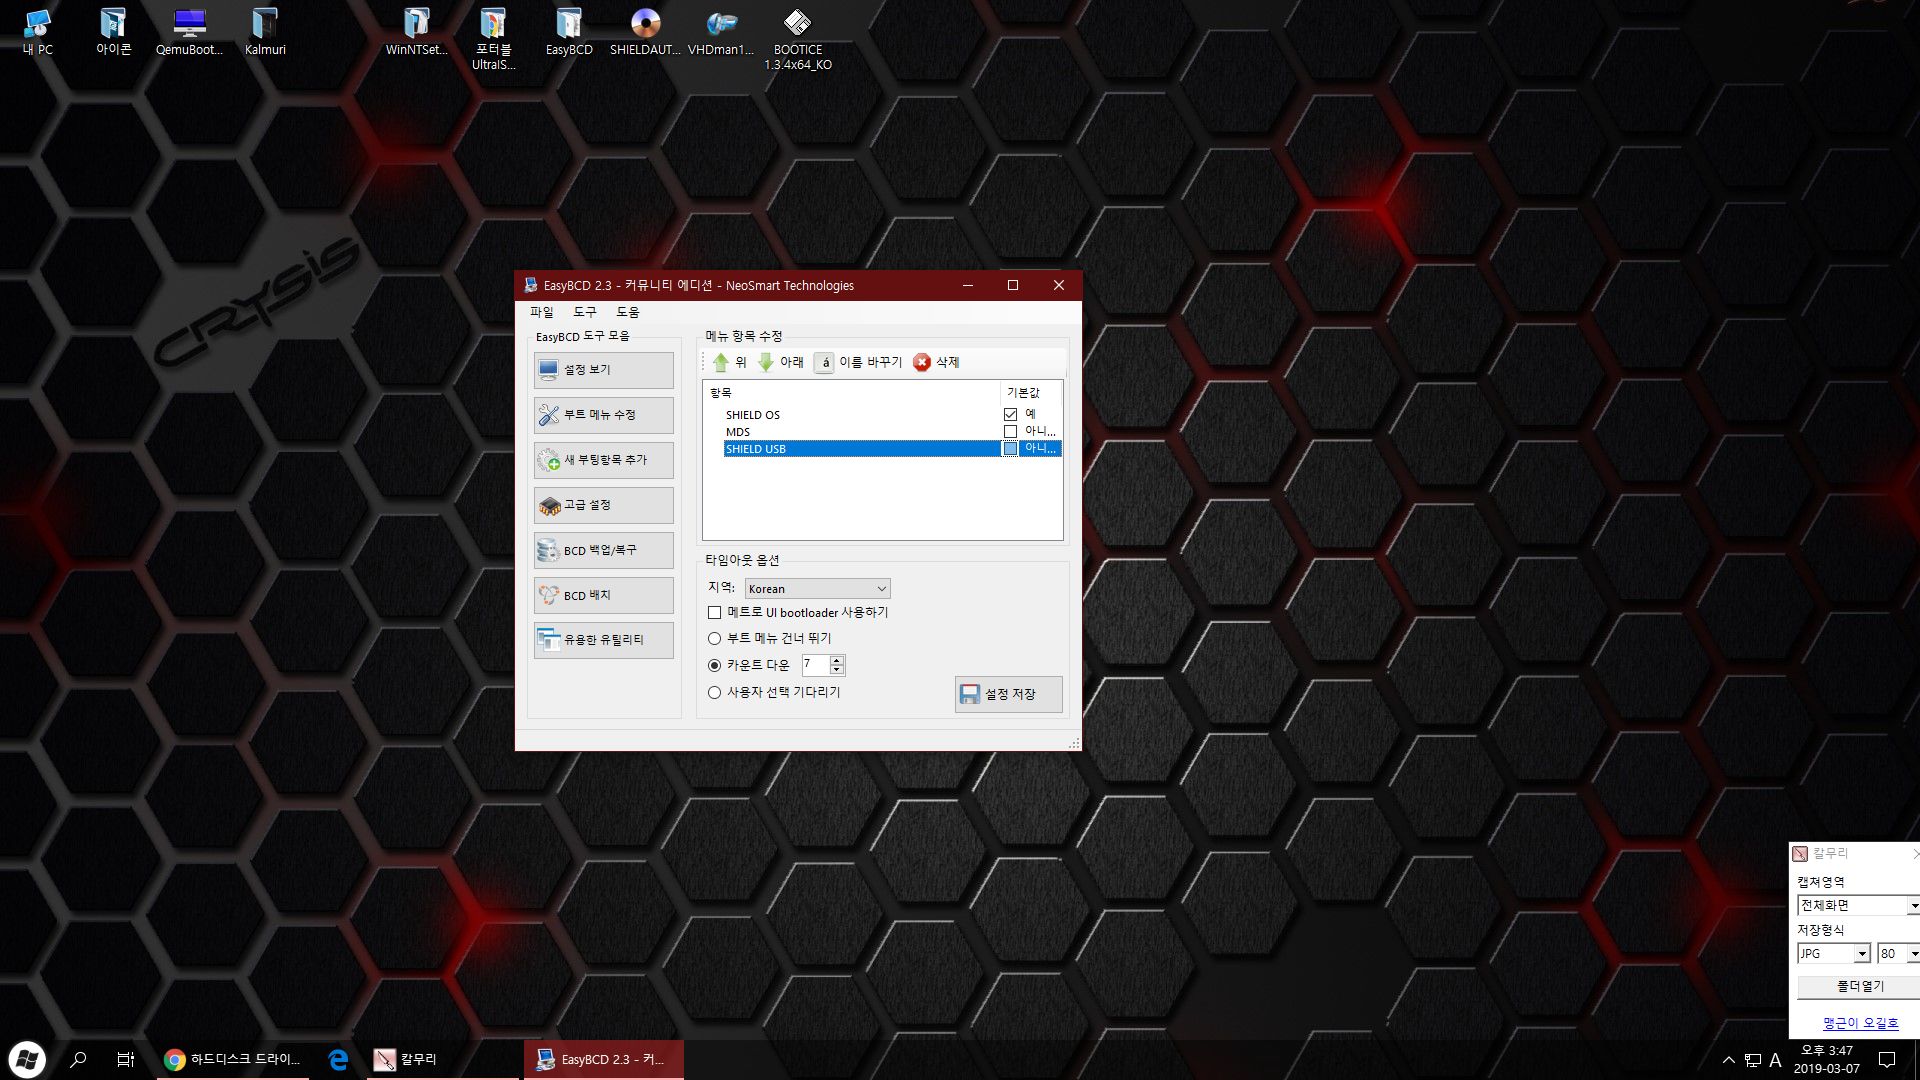The height and width of the screenshot is (1080, 1920).
Task: Open 새 부팅항목 추가 in EasyBCD
Action: (x=603, y=460)
